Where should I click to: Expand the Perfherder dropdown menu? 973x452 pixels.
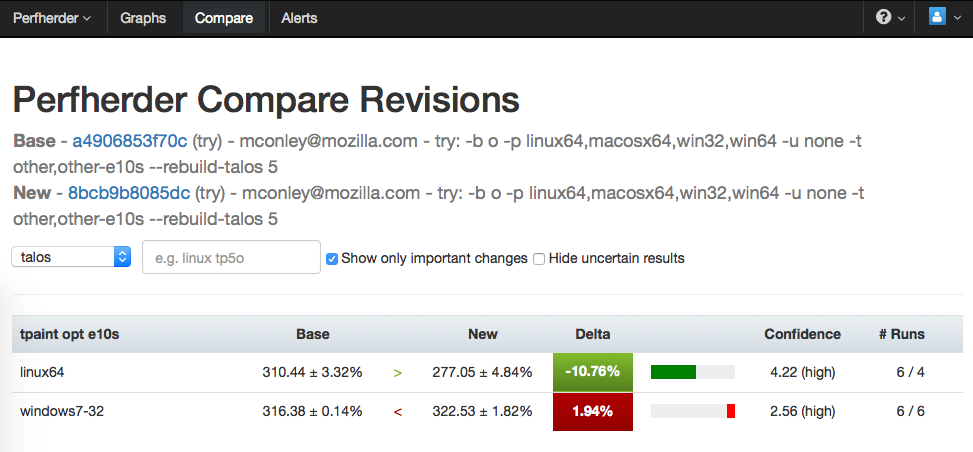pos(51,18)
